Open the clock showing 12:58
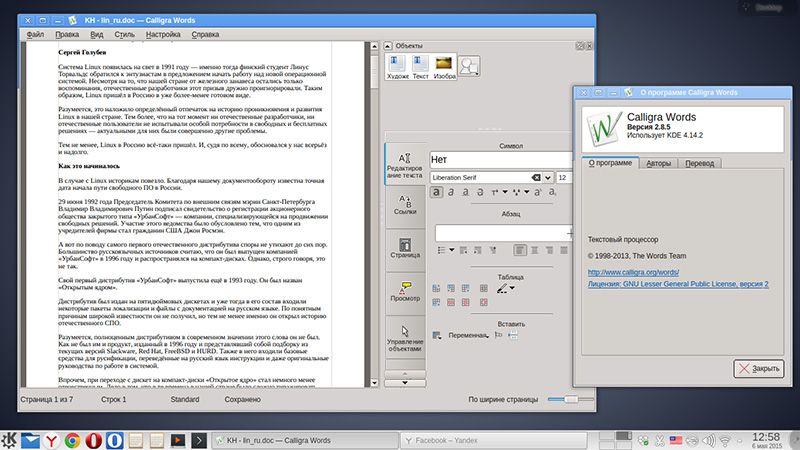The width and height of the screenshot is (800, 450). coord(766,440)
